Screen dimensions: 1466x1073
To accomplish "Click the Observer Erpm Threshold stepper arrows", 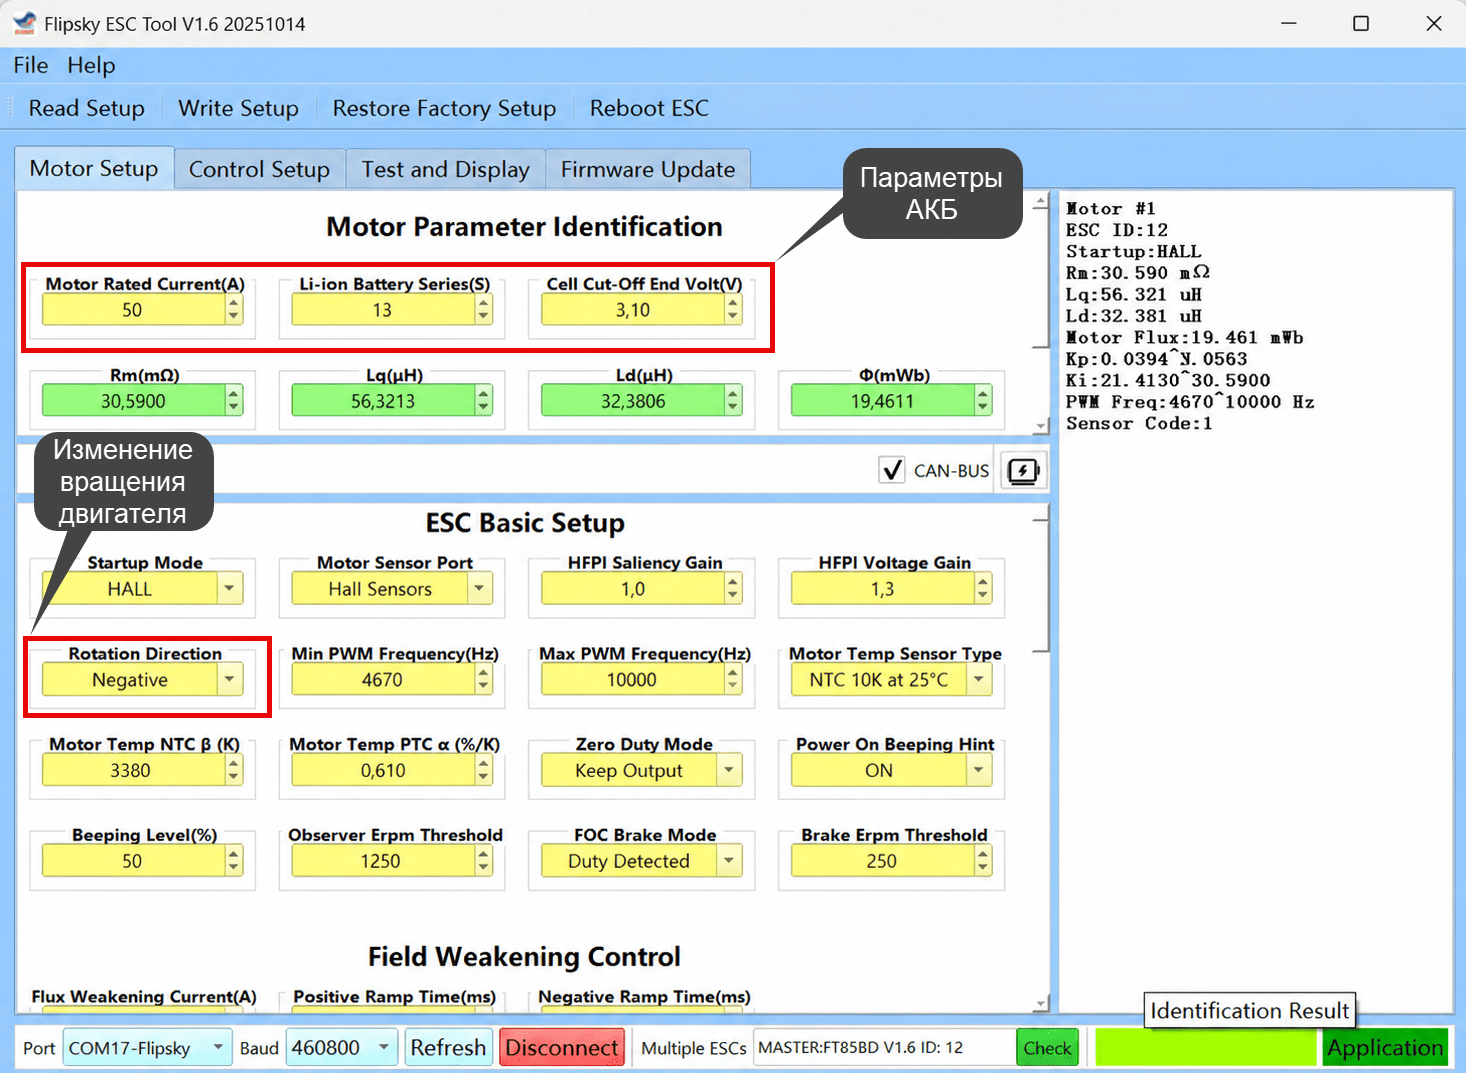I will [484, 861].
